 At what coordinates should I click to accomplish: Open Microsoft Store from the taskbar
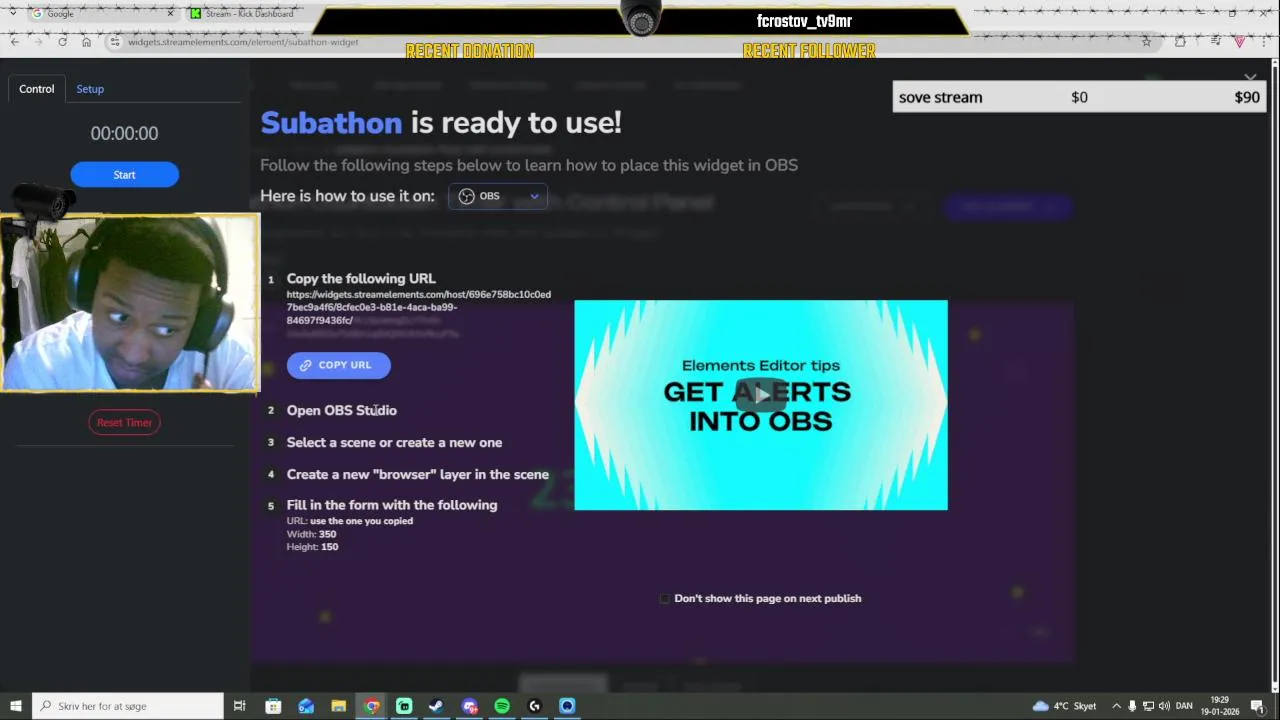(x=273, y=706)
